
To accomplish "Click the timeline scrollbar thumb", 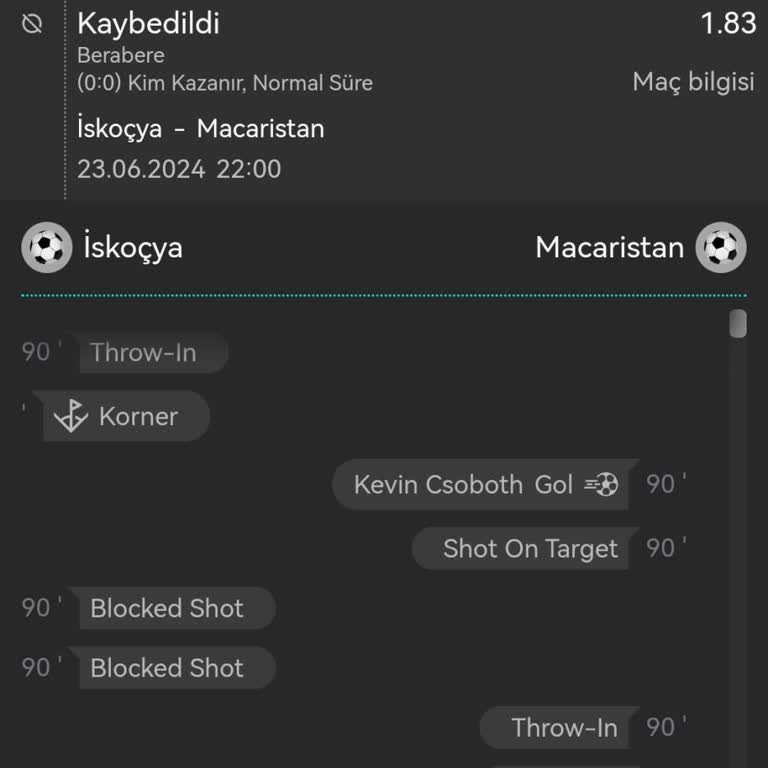I will [738, 324].
